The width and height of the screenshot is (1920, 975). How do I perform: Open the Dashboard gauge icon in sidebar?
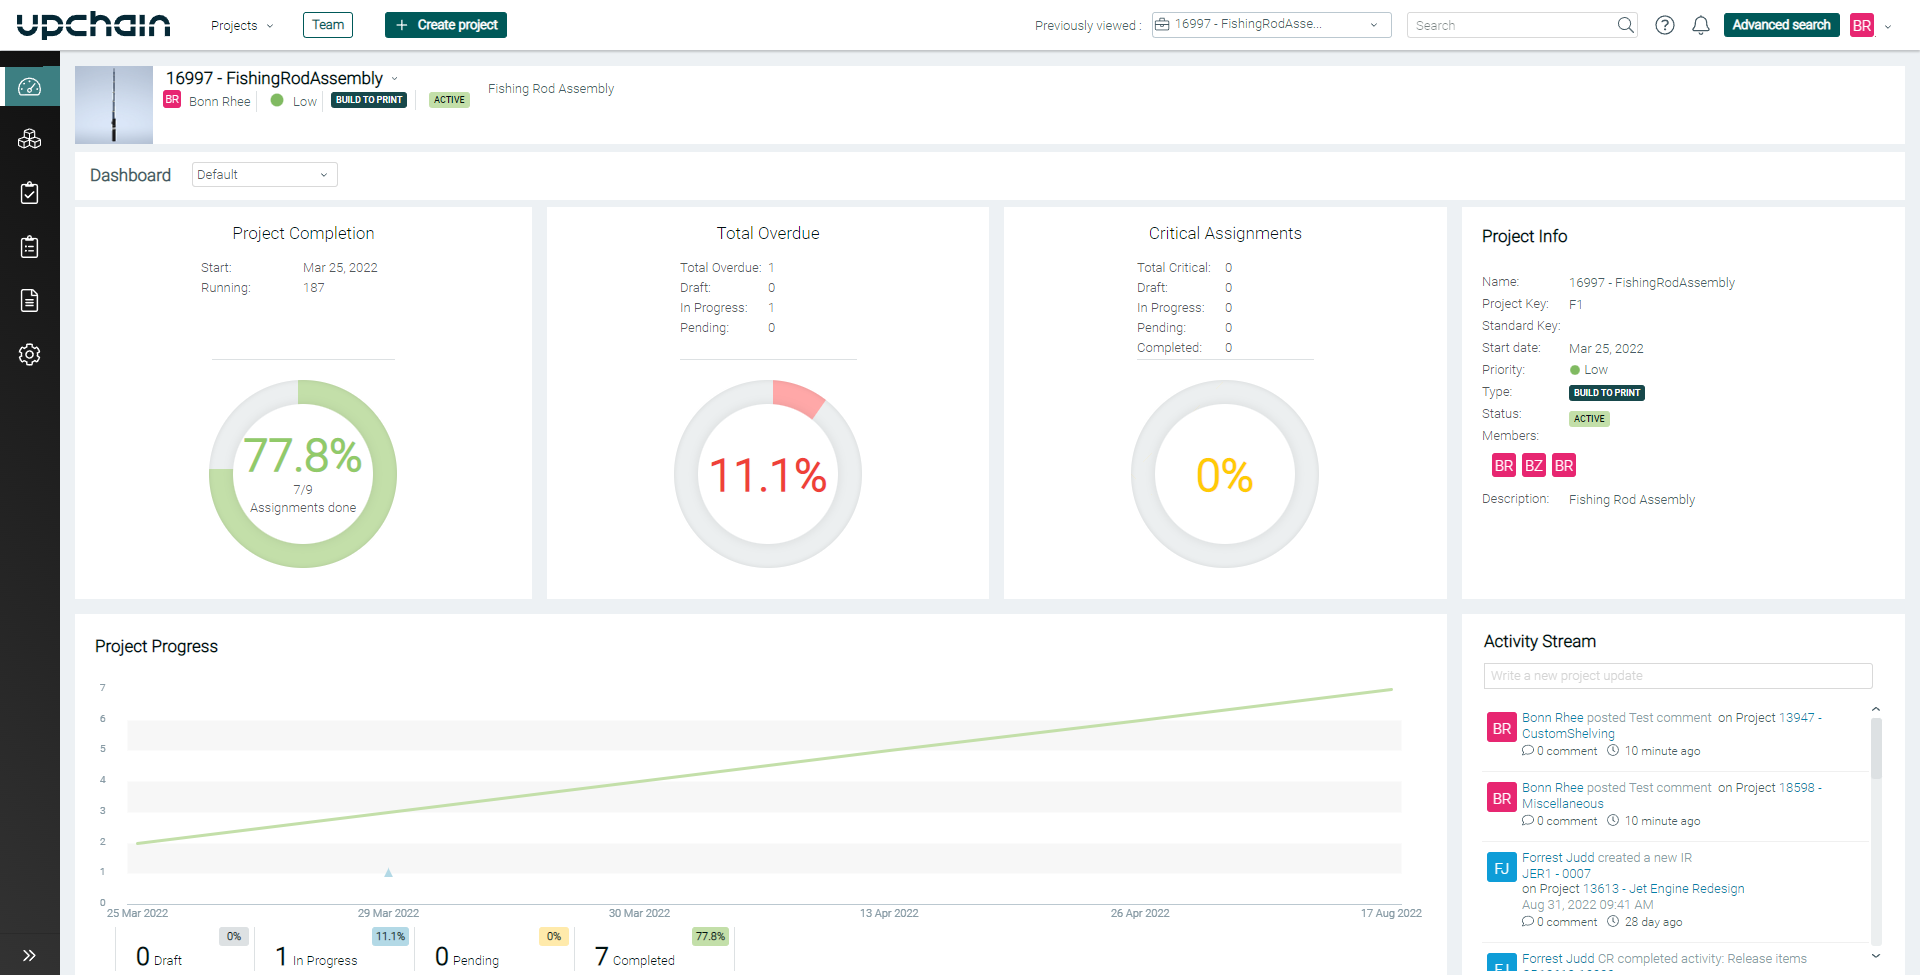coord(30,86)
